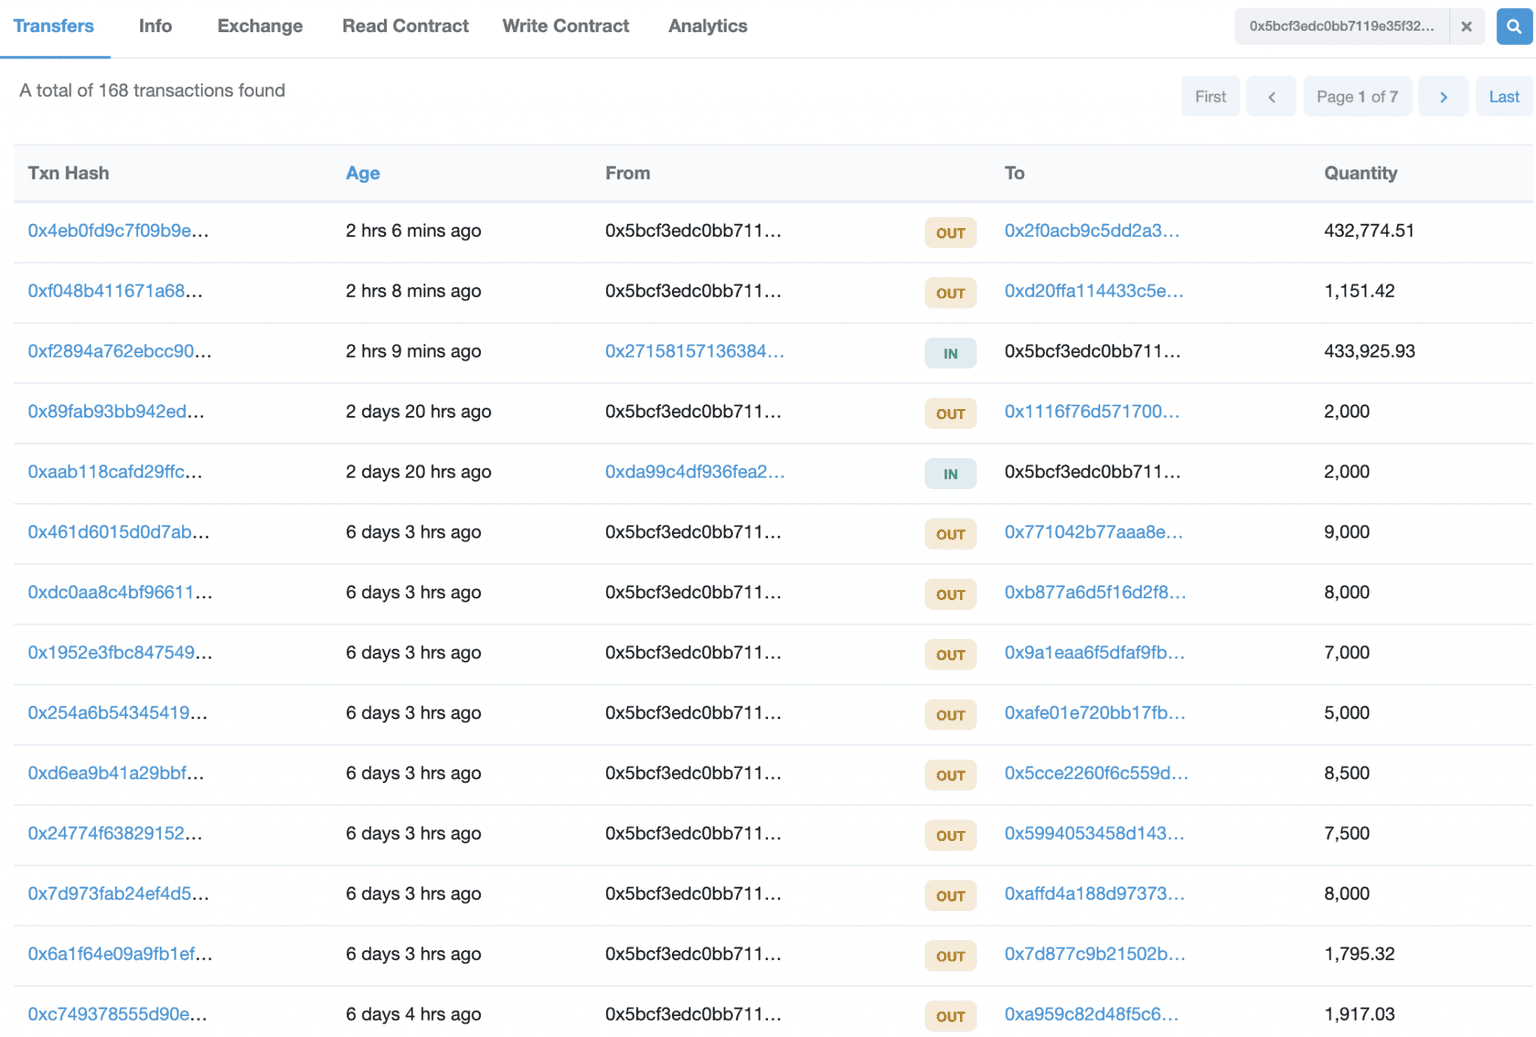
Task: Toggle the Age column header format
Action: [x=362, y=173]
